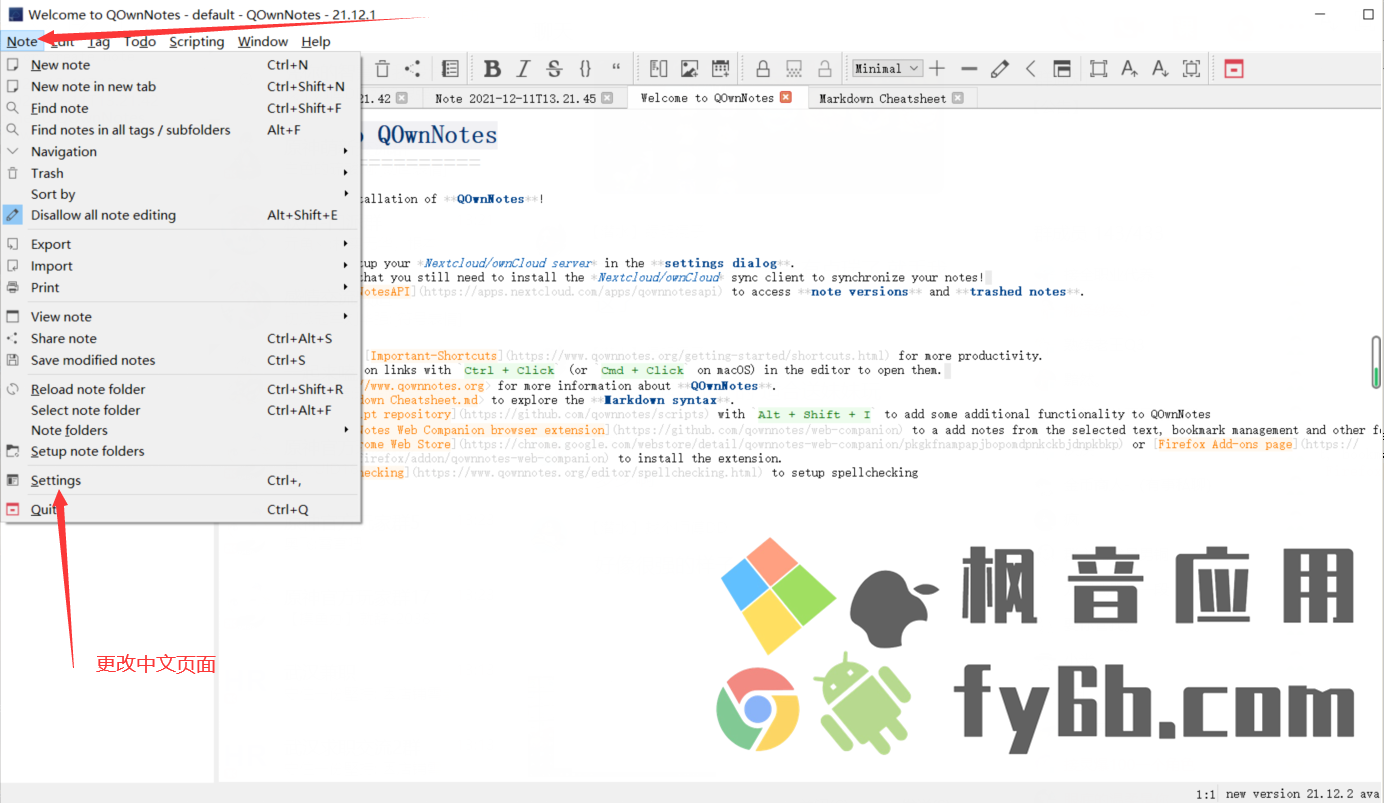
Task: Apply strikethrough with the S icon
Action: pyautogui.click(x=554, y=69)
